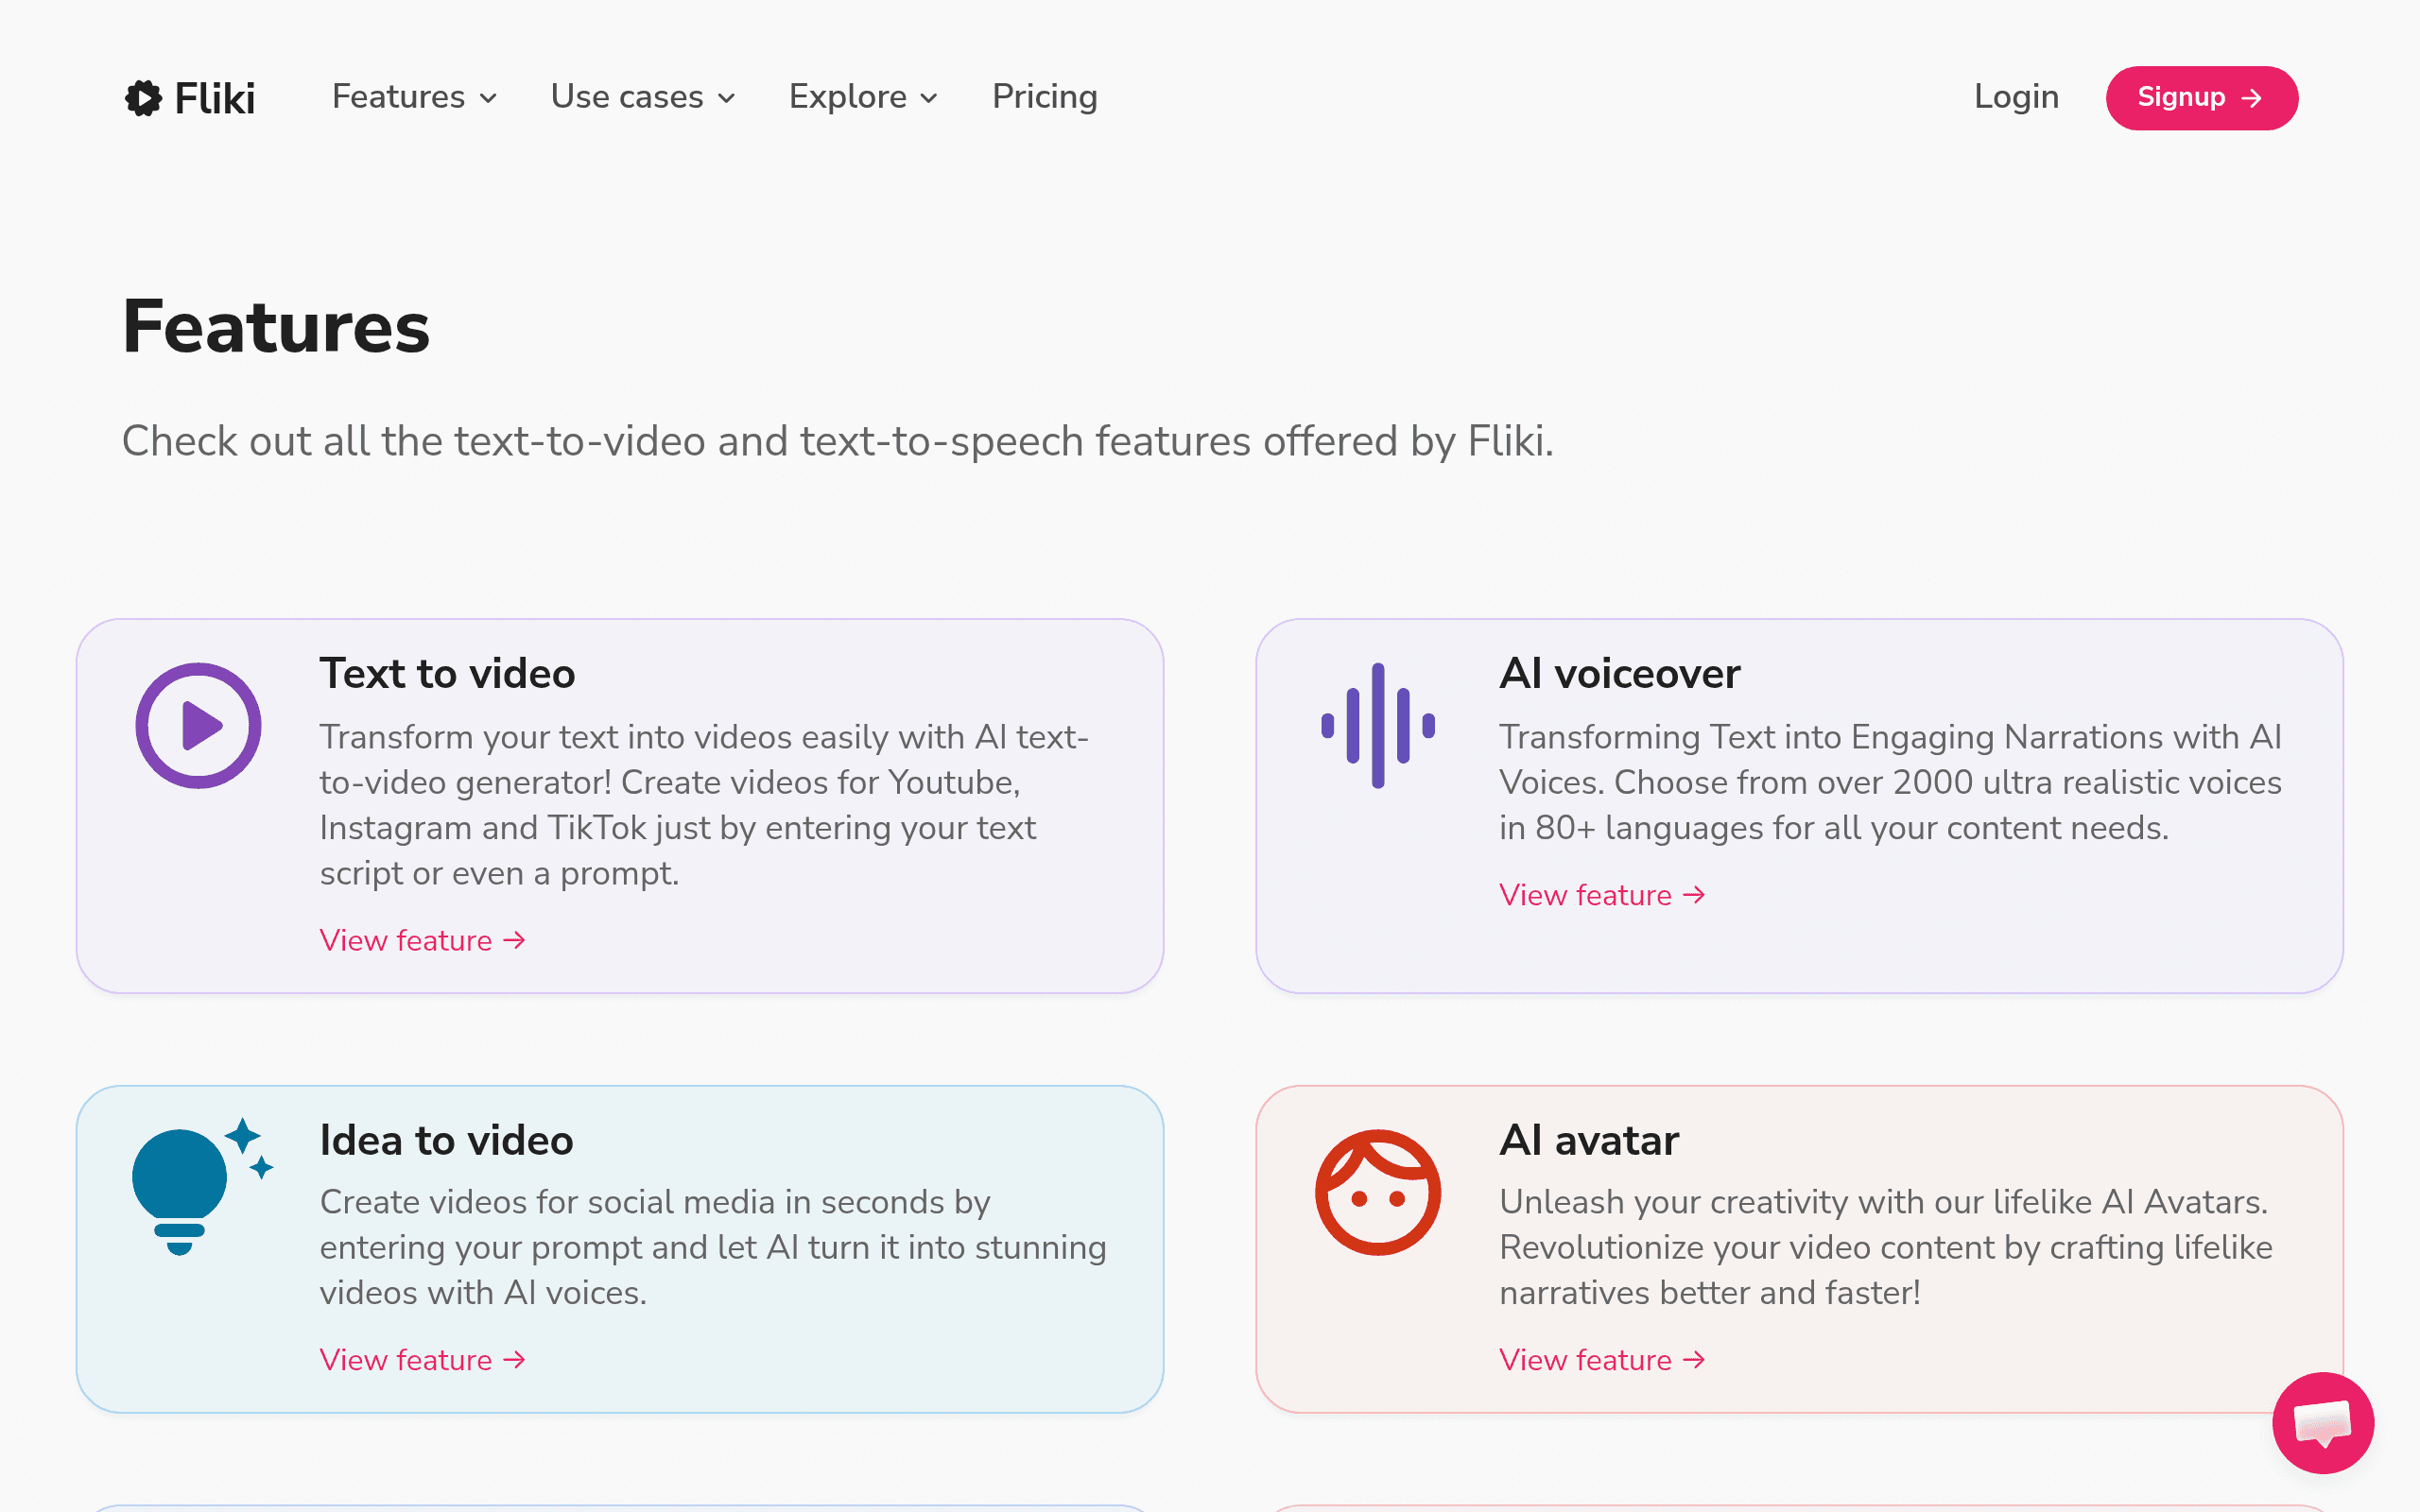This screenshot has width=2420, height=1512.
Task: Expand the Use cases dropdown menu
Action: (643, 97)
